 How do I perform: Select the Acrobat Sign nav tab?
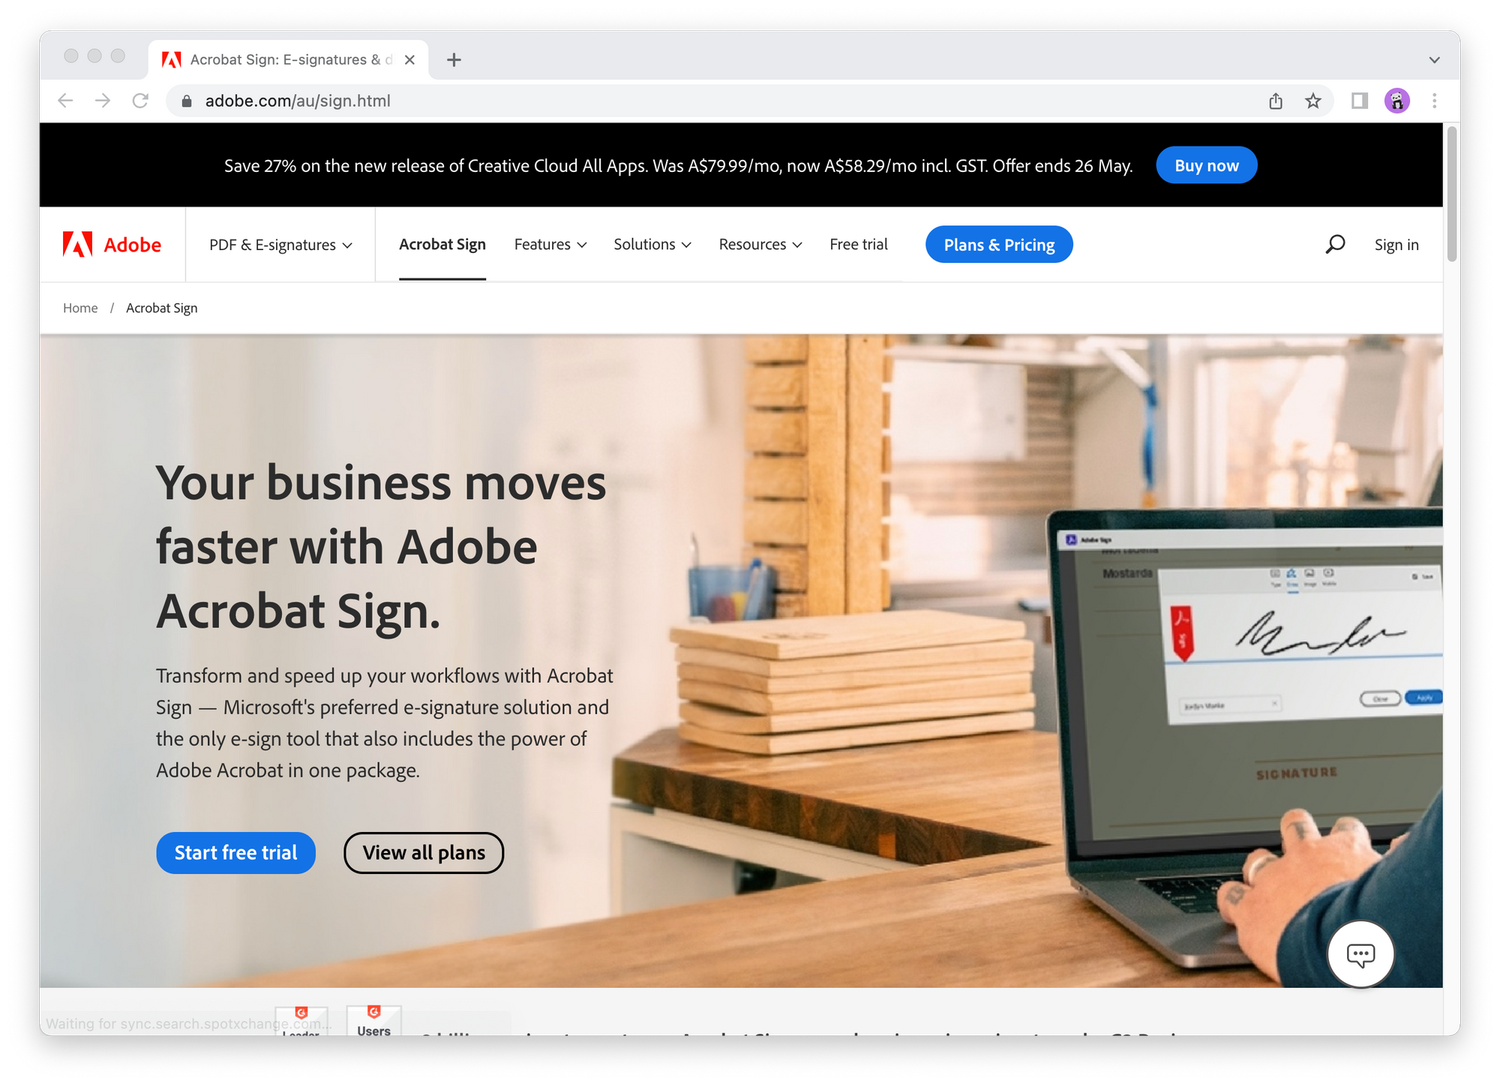[x=442, y=245]
